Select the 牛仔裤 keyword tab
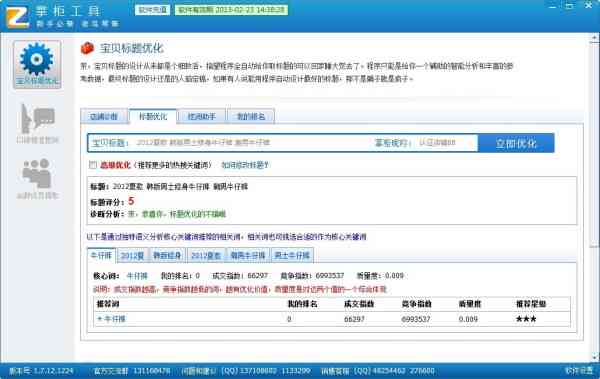Screen dimensions: 600x379 pos(101,255)
